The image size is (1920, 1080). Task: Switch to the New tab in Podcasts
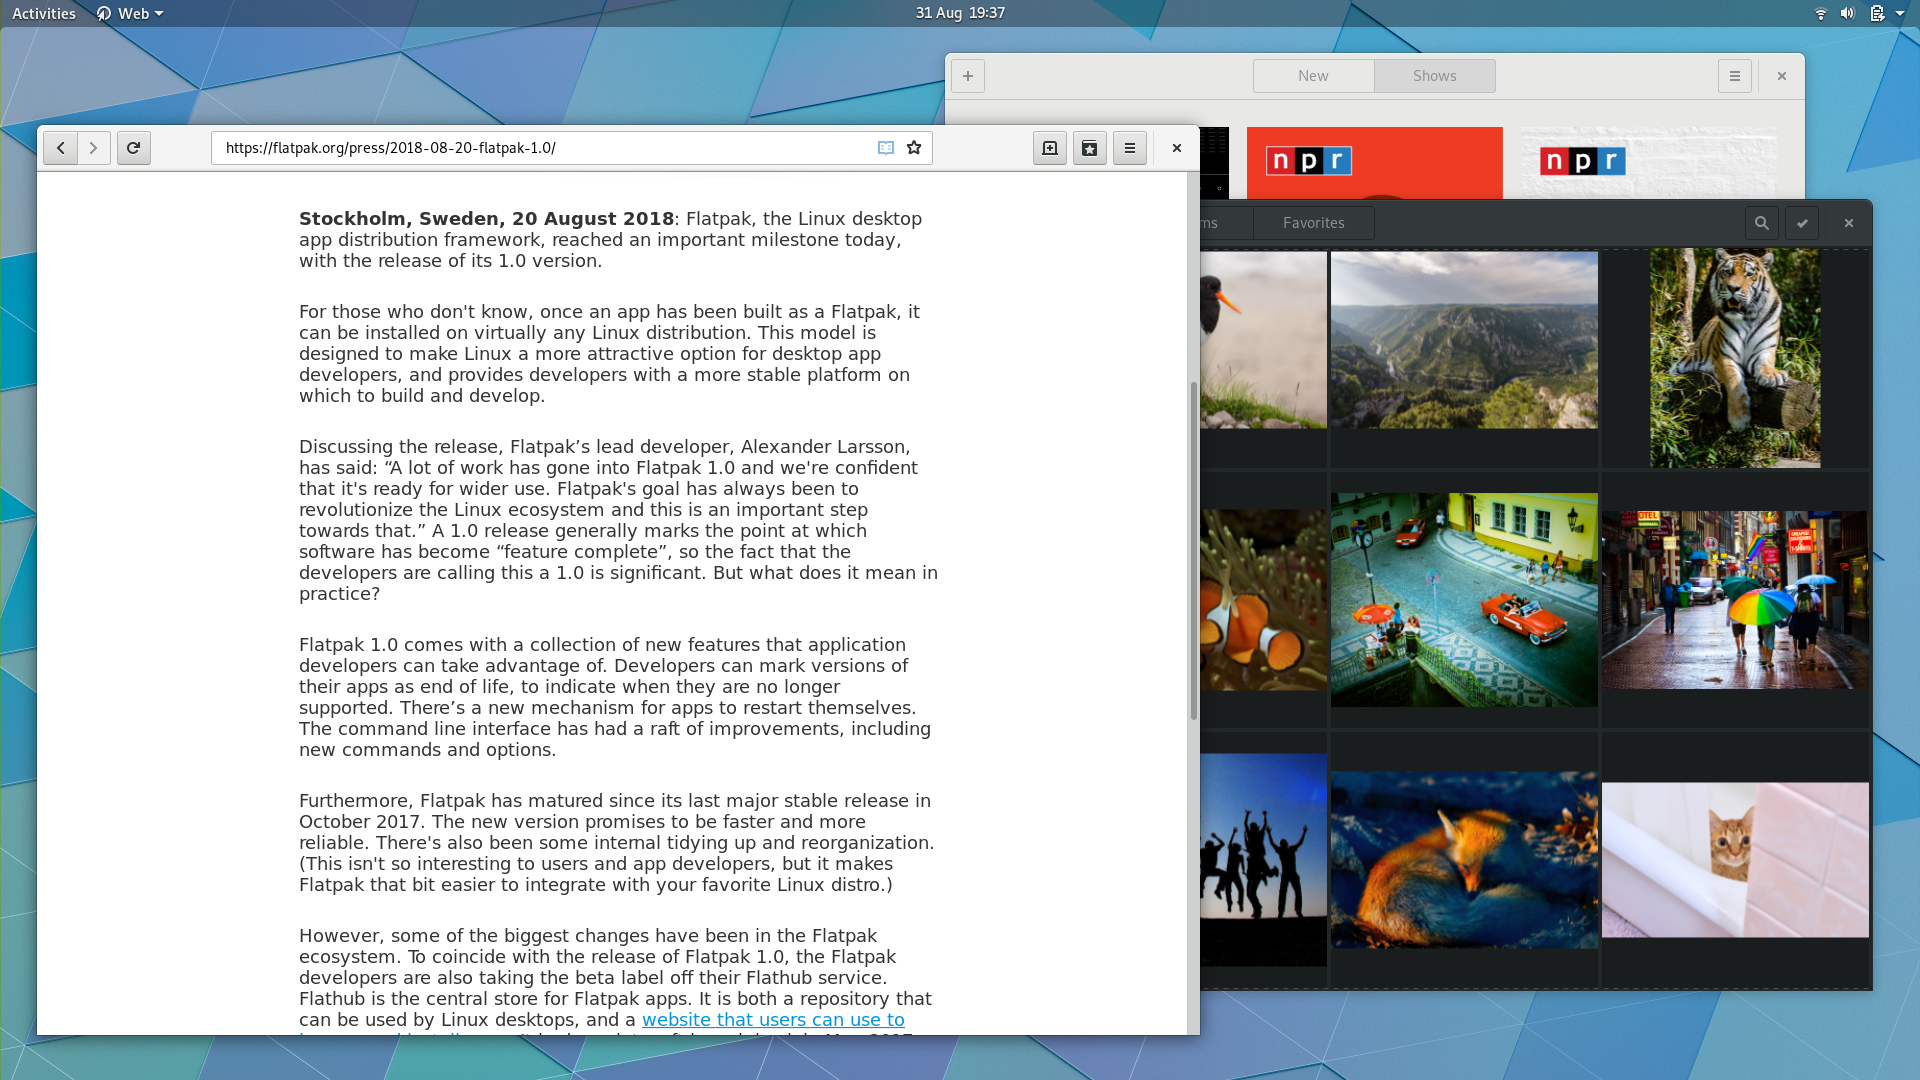pyautogui.click(x=1313, y=76)
